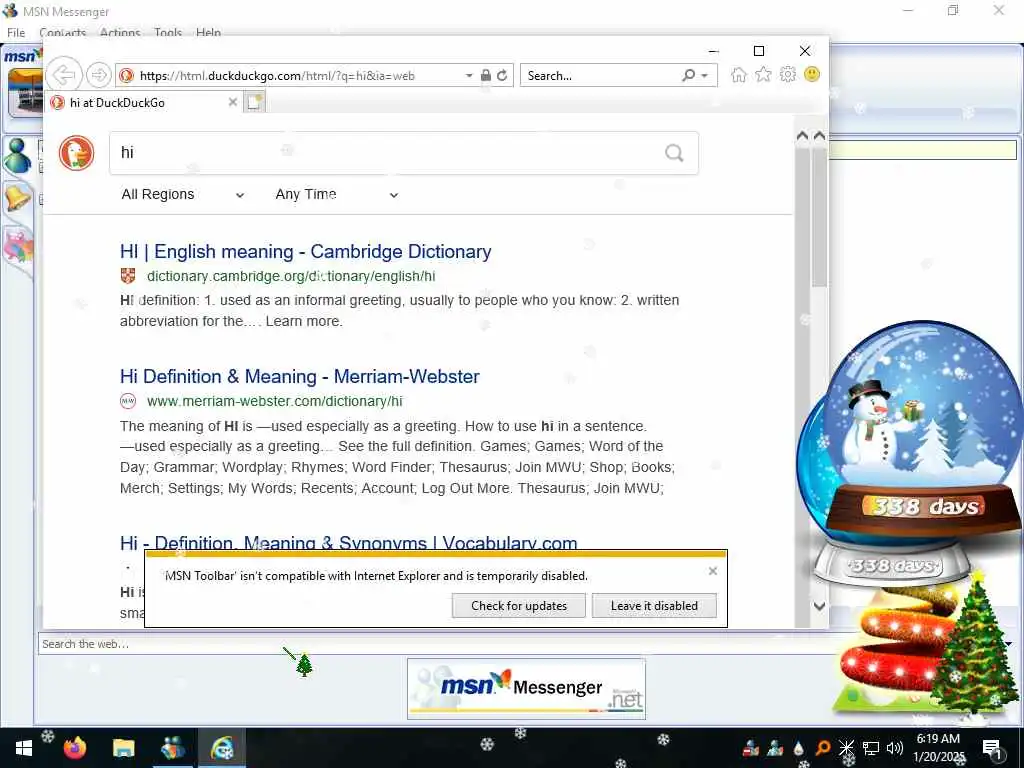
Task: Open the volume speaker tray icon
Action: click(x=894, y=748)
